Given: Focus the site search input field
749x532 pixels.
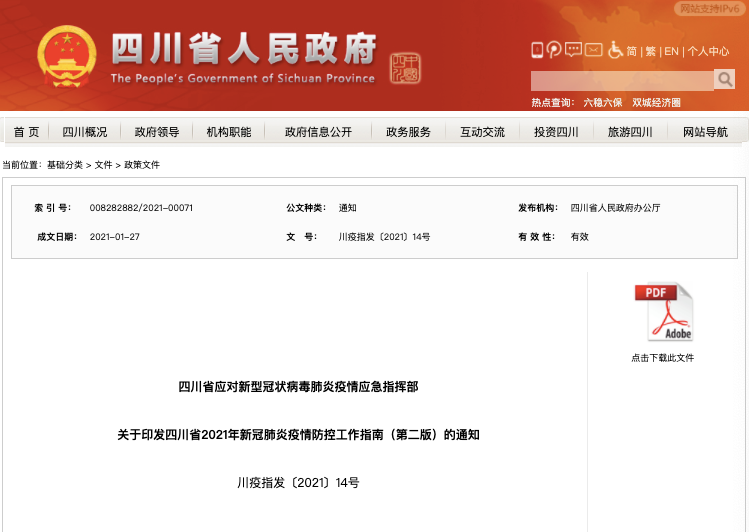Looking at the screenshot, I should (621, 80).
